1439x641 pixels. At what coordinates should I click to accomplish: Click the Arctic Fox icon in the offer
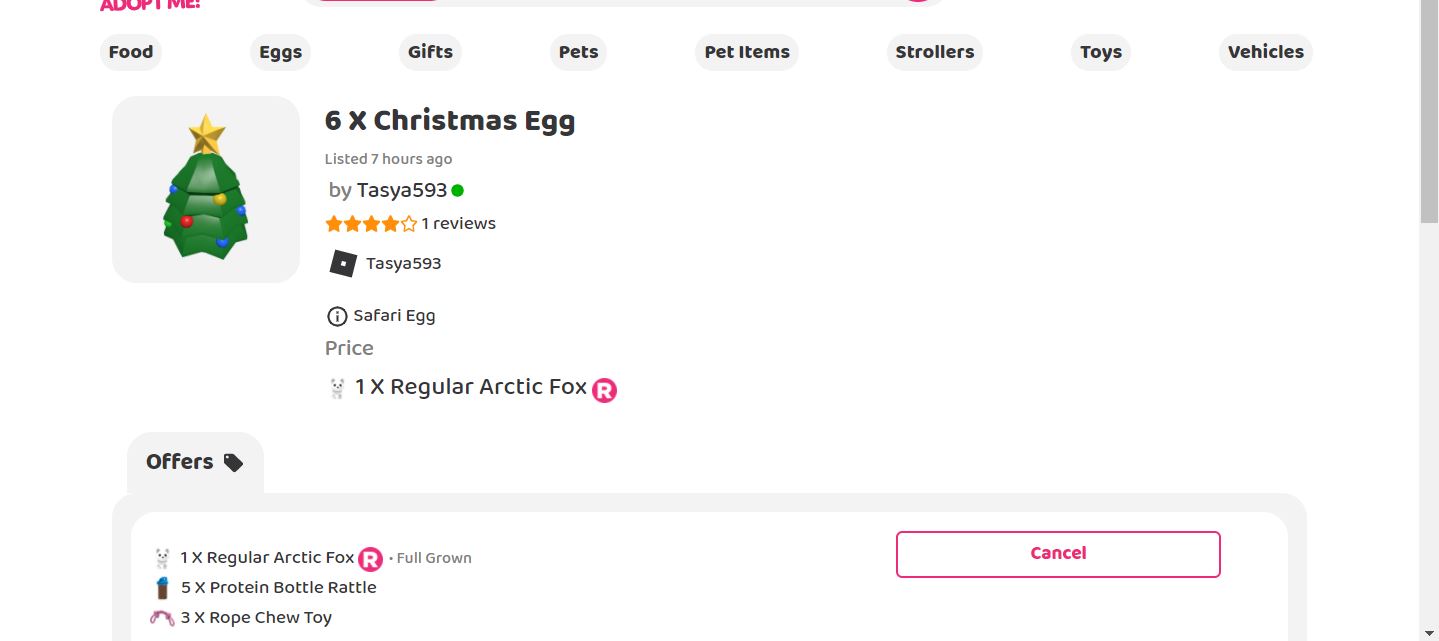pos(162,558)
